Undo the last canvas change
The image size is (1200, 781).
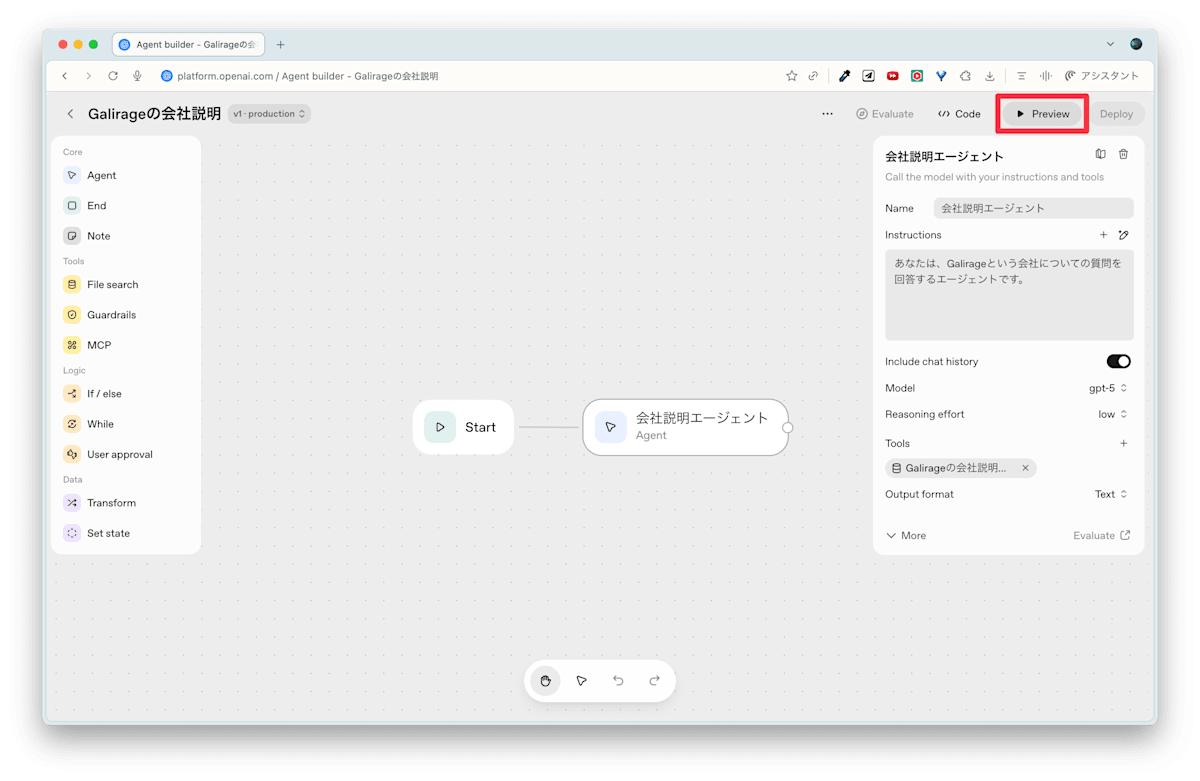(x=618, y=681)
